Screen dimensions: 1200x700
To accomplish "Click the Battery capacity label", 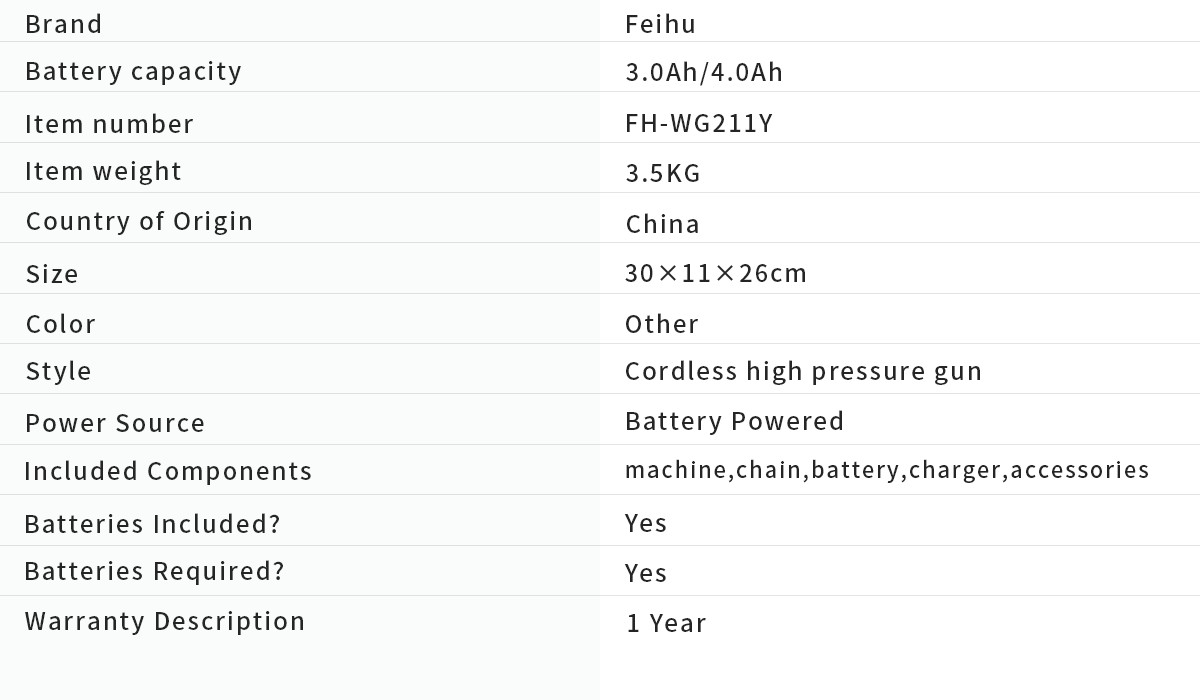I will coord(133,71).
